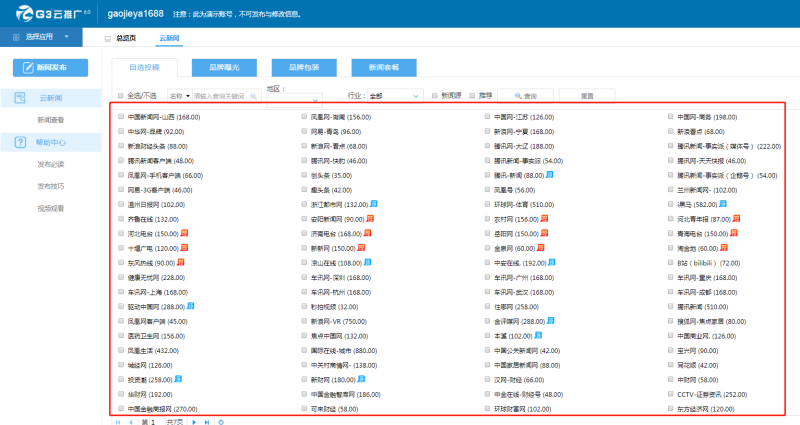Click the 帮助中心 question mark icon
Image resolution: width=800 pixels, height=425 pixels.
(x=20, y=142)
